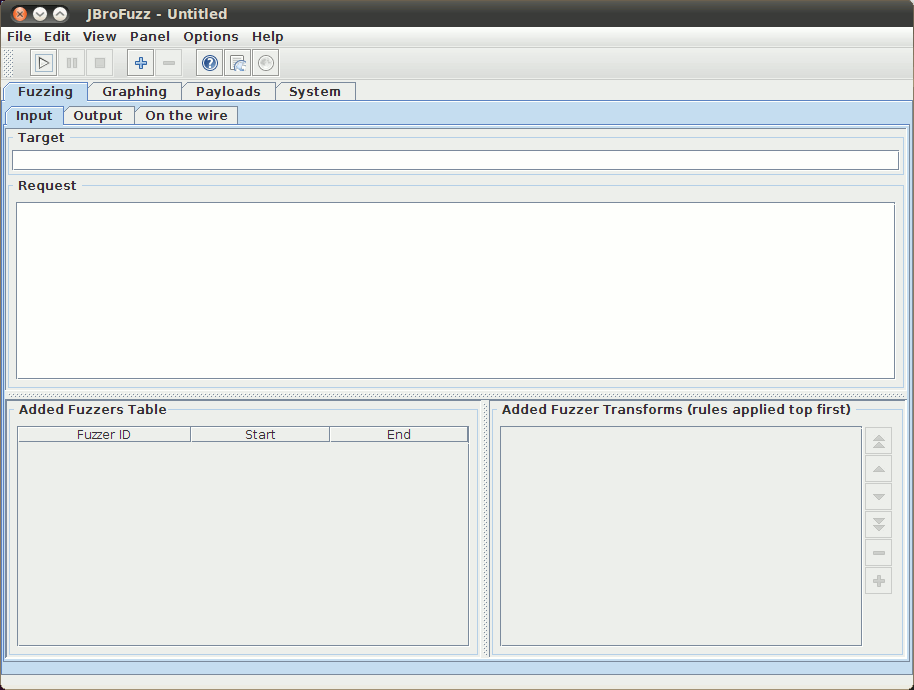914x690 pixels.
Task: Move transform to top with double-up arrow
Action: [879, 441]
